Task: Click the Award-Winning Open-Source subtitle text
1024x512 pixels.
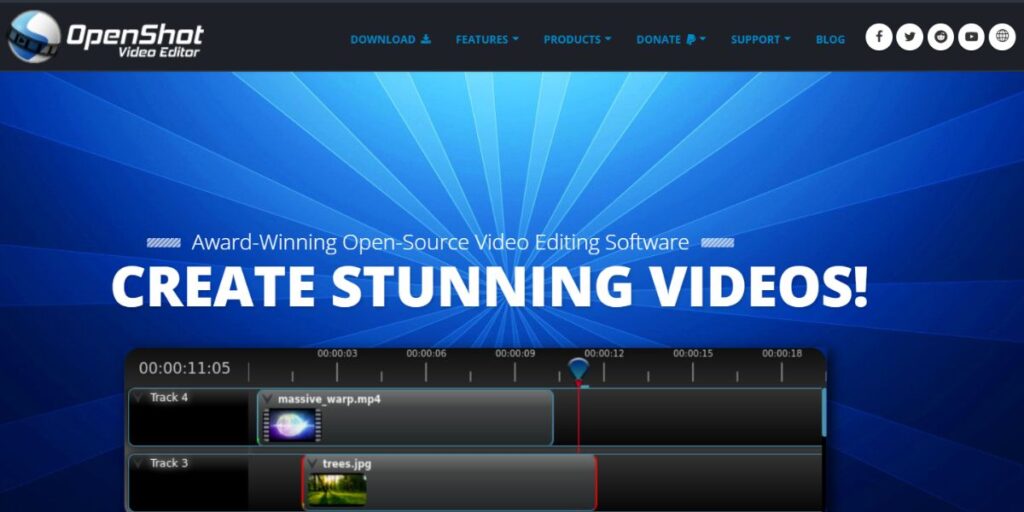Action: coord(440,243)
